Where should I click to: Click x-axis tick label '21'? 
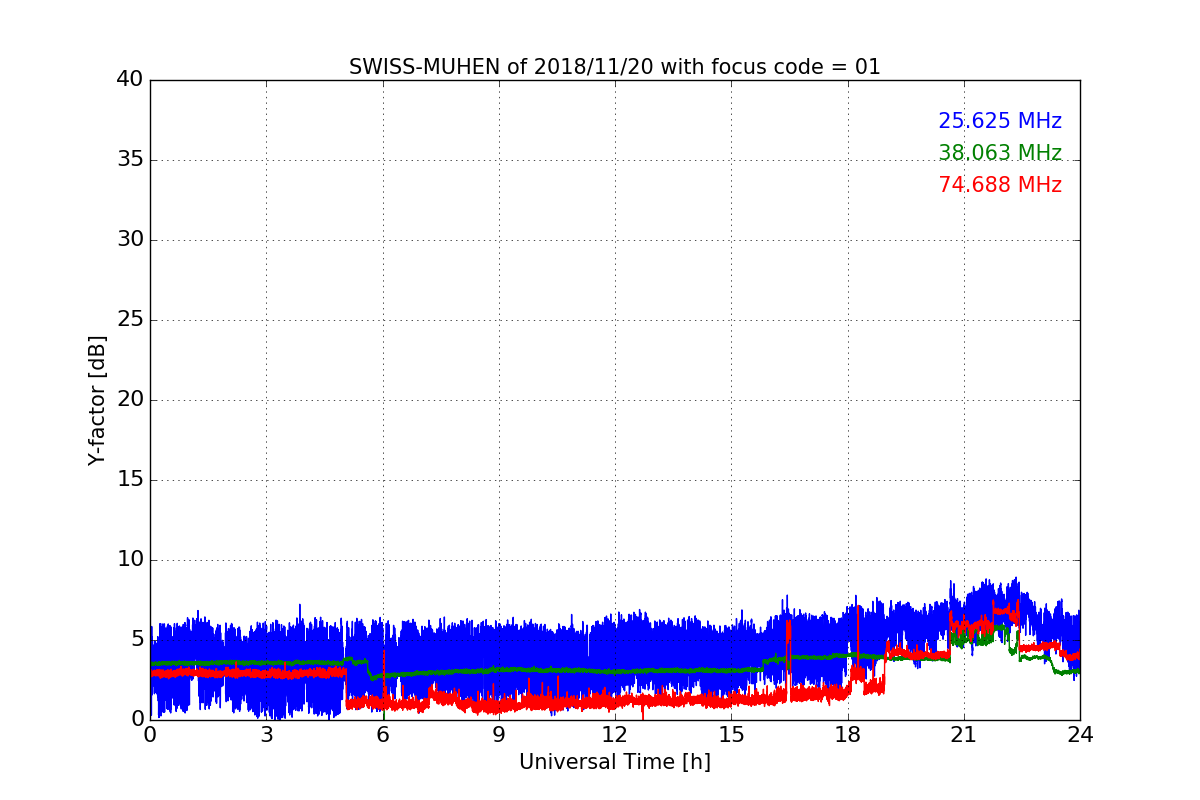tap(964, 735)
